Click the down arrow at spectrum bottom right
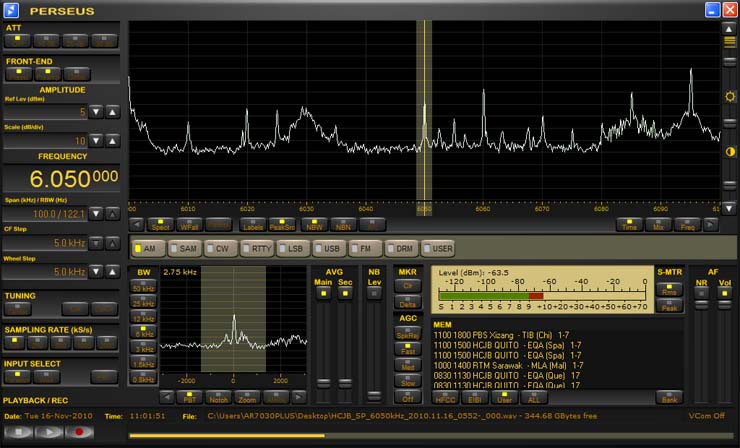 [x=729, y=208]
